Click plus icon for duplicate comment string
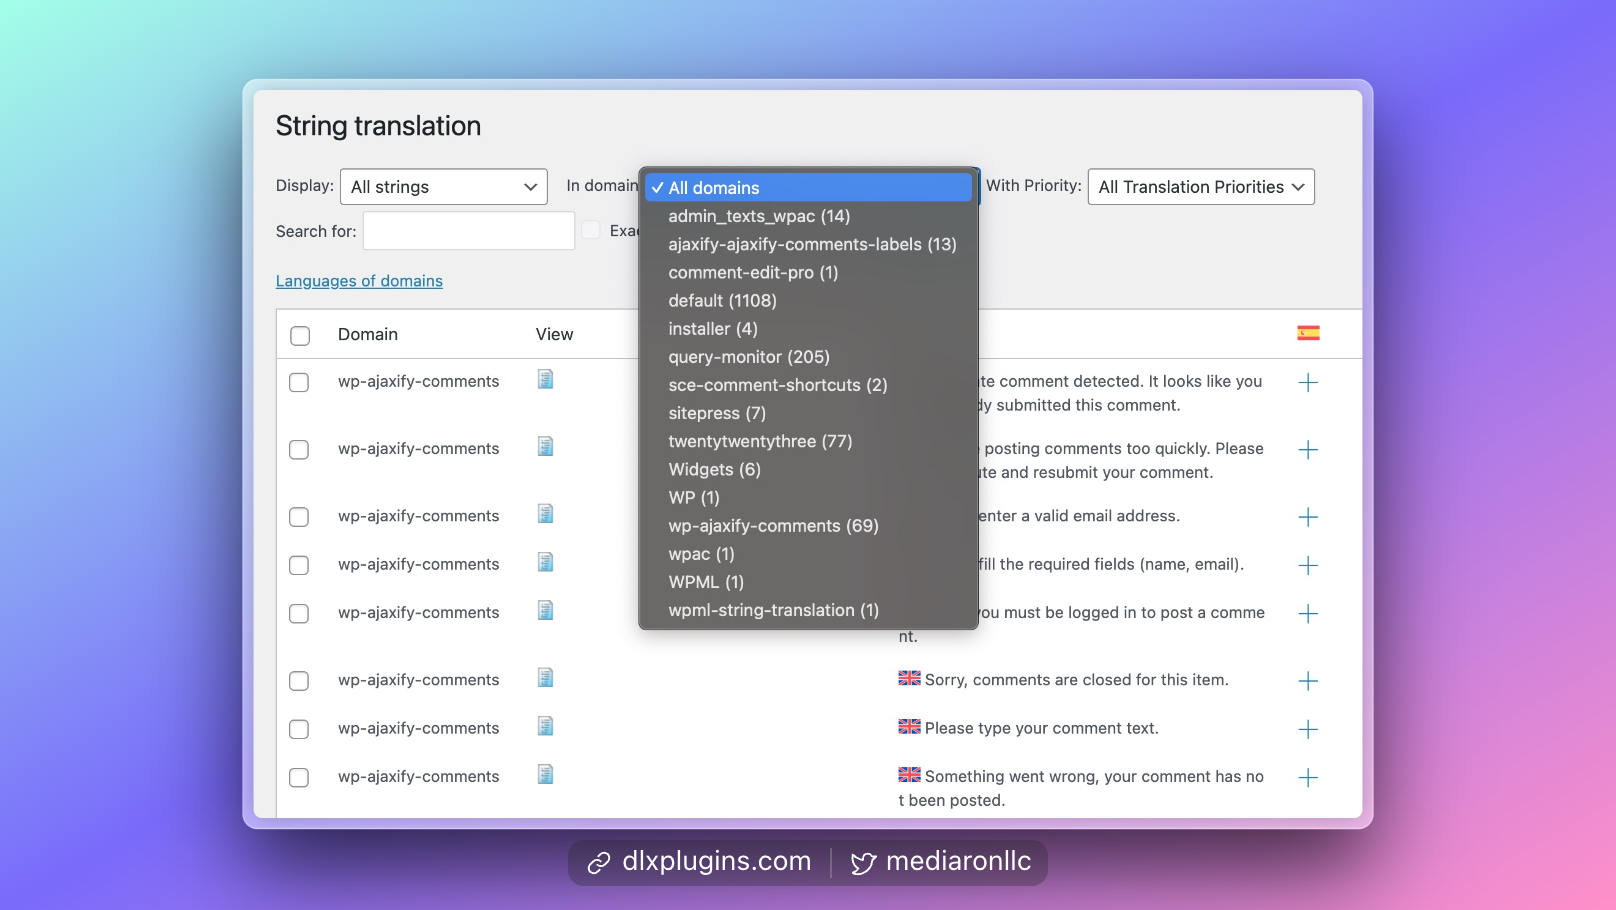 coord(1308,383)
